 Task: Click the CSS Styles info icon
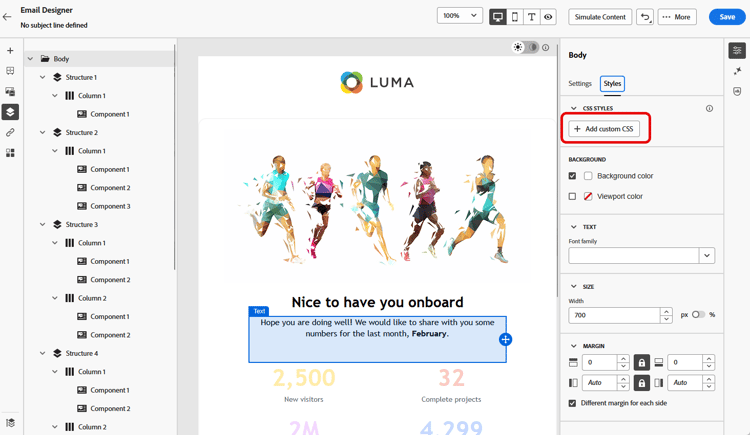pyautogui.click(x=709, y=109)
